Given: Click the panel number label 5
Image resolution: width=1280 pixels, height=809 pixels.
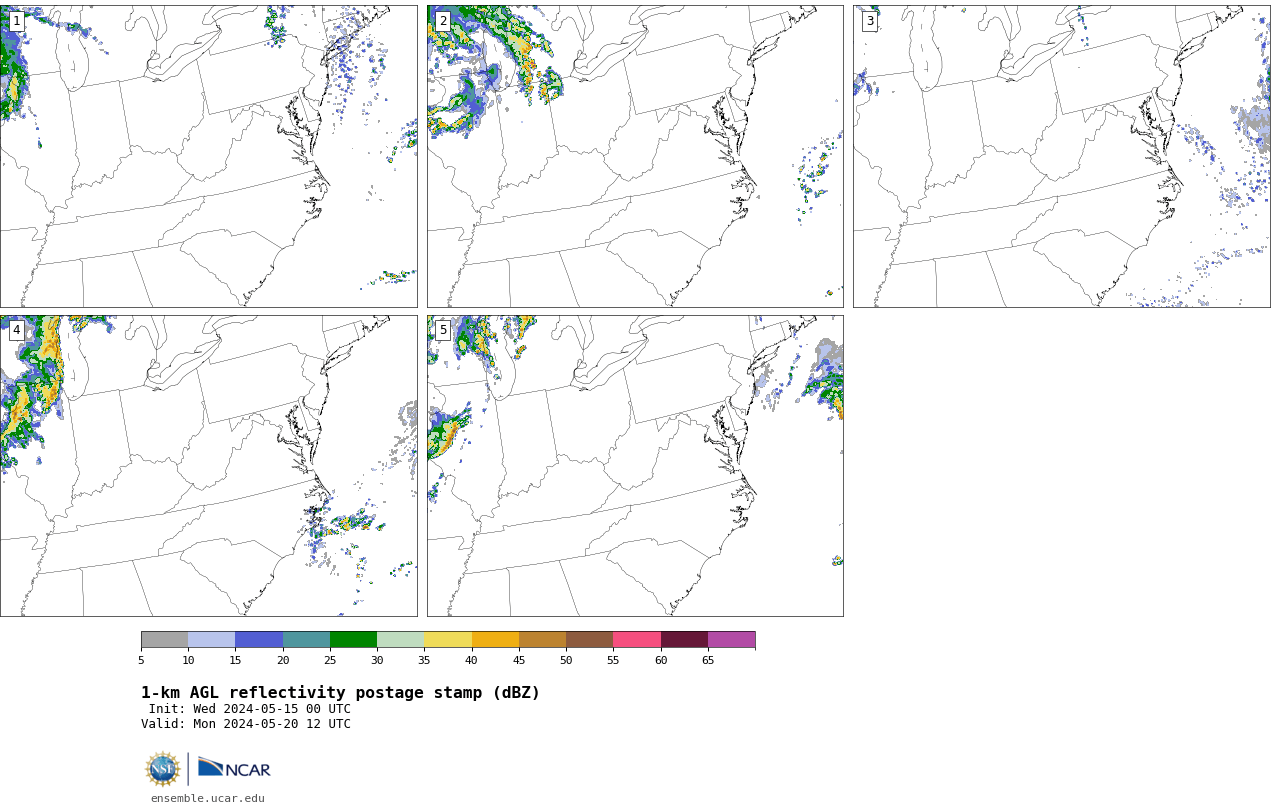Looking at the screenshot, I should click(443, 330).
